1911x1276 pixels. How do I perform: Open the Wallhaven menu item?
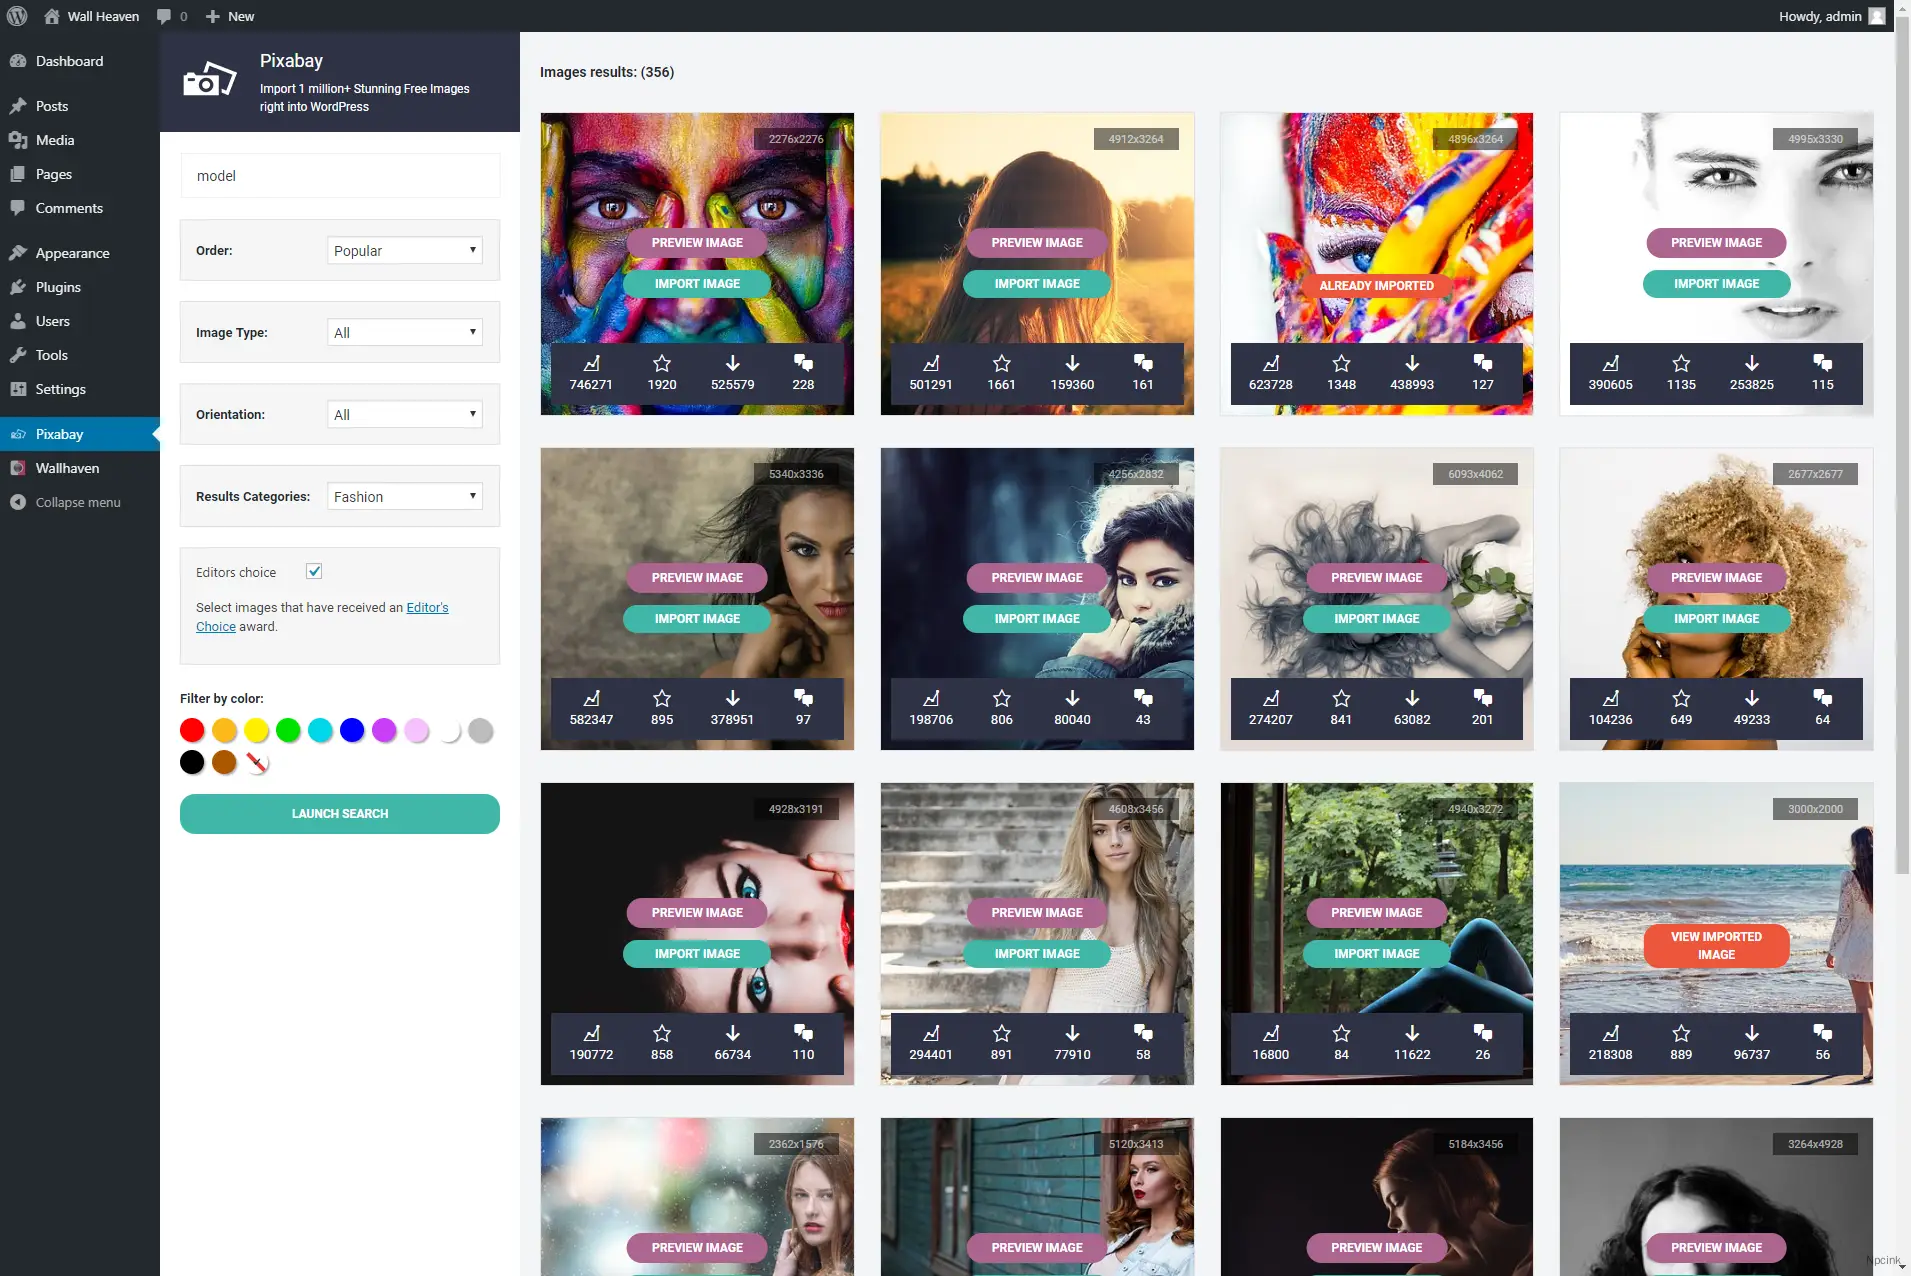(x=80, y=468)
